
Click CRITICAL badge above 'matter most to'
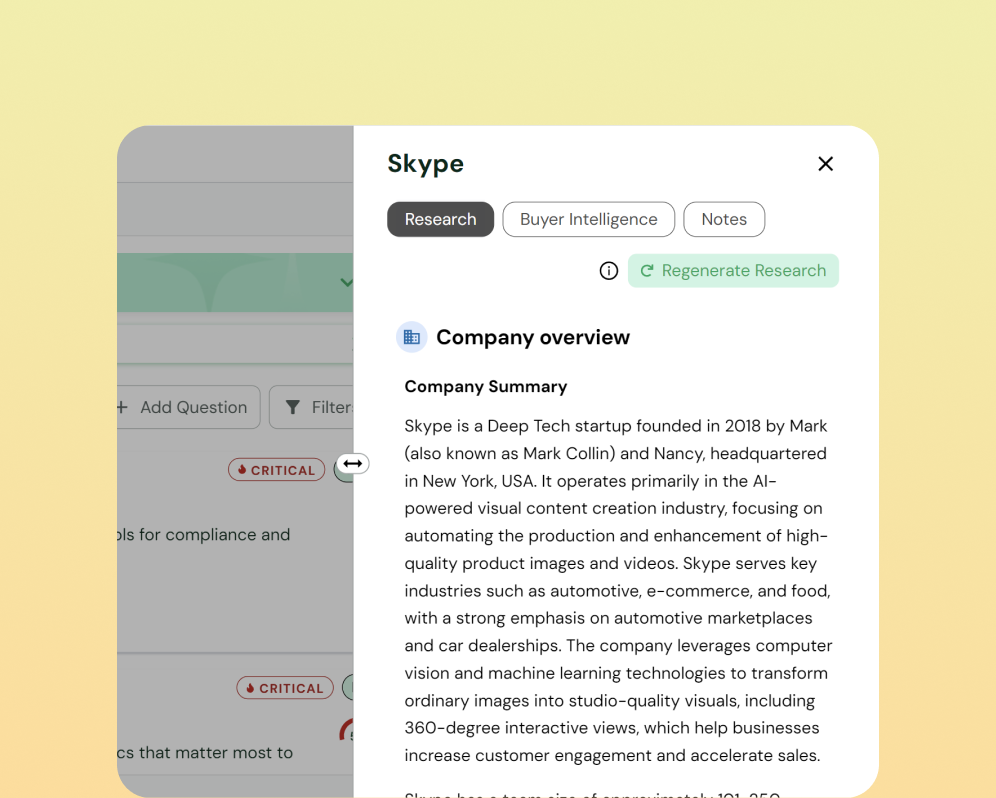285,688
